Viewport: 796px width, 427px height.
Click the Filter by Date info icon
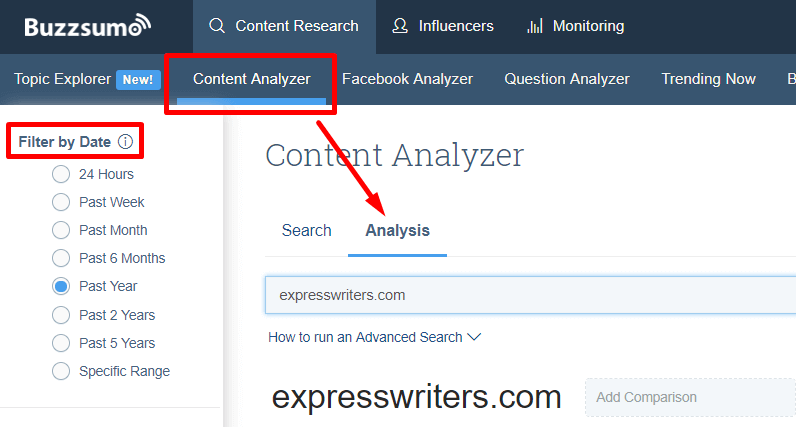(x=125, y=142)
